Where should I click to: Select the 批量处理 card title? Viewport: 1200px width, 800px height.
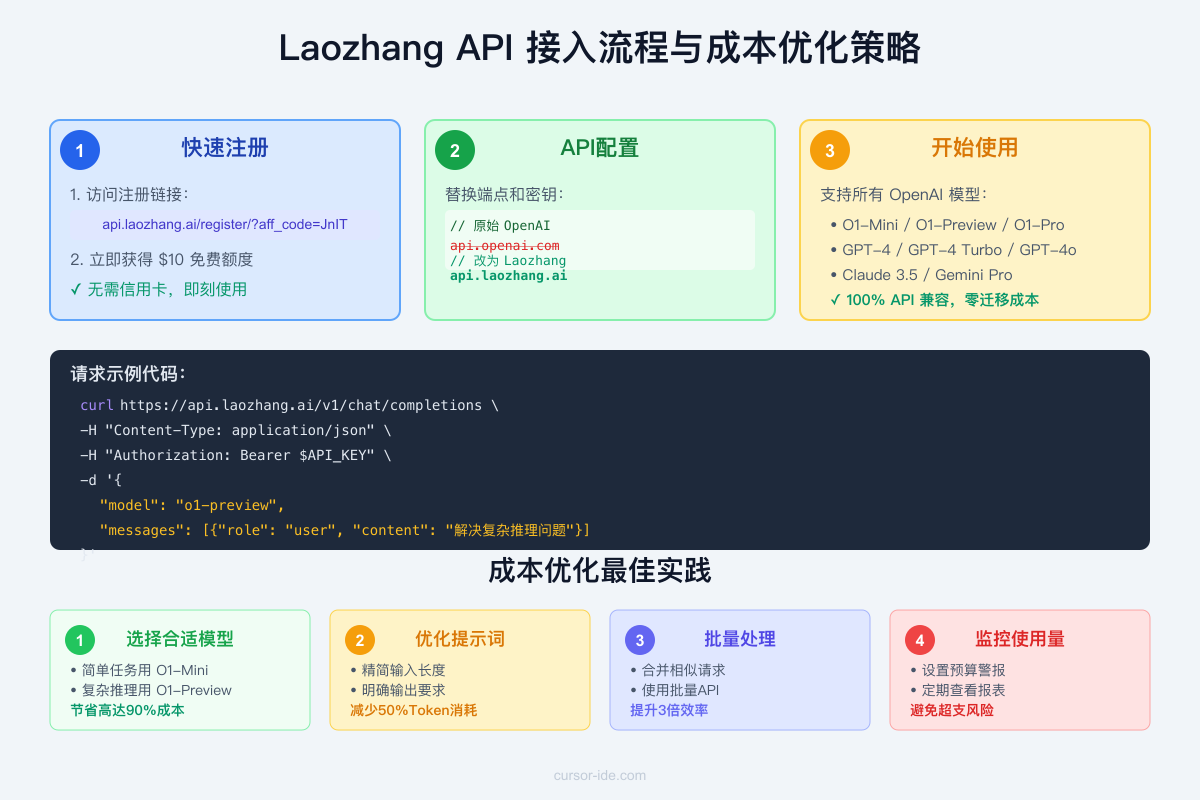point(740,639)
